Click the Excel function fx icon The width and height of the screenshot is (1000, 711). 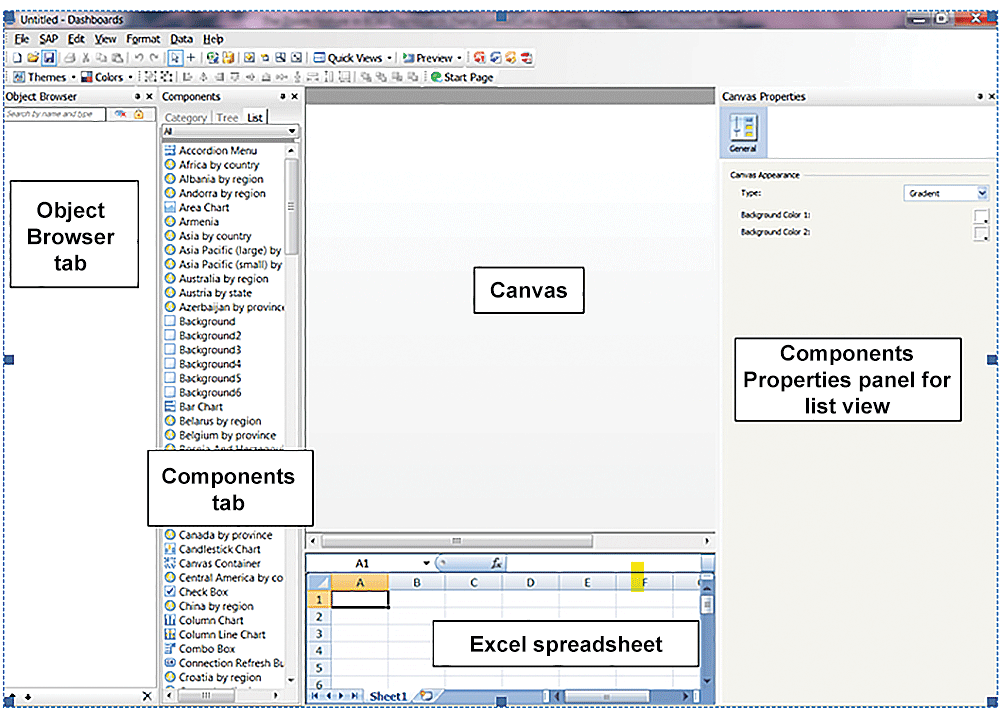pyautogui.click(x=496, y=564)
